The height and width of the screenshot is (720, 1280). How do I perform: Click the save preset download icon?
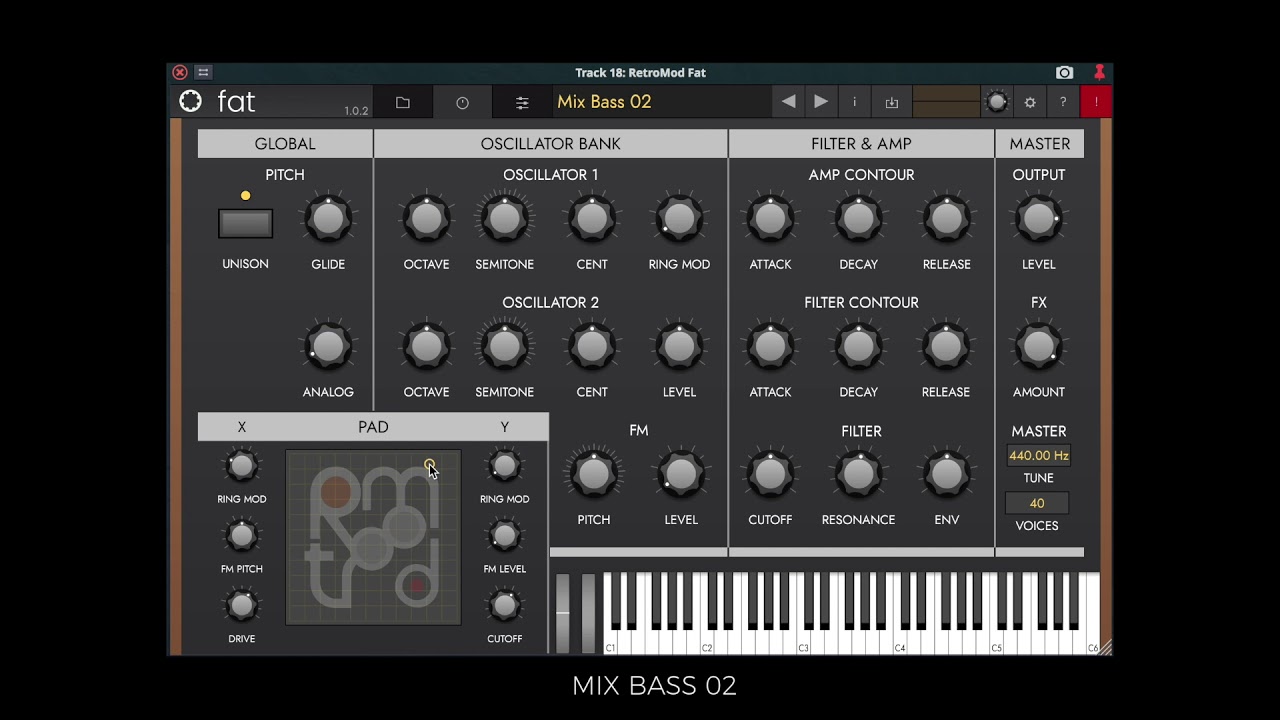tap(891, 102)
